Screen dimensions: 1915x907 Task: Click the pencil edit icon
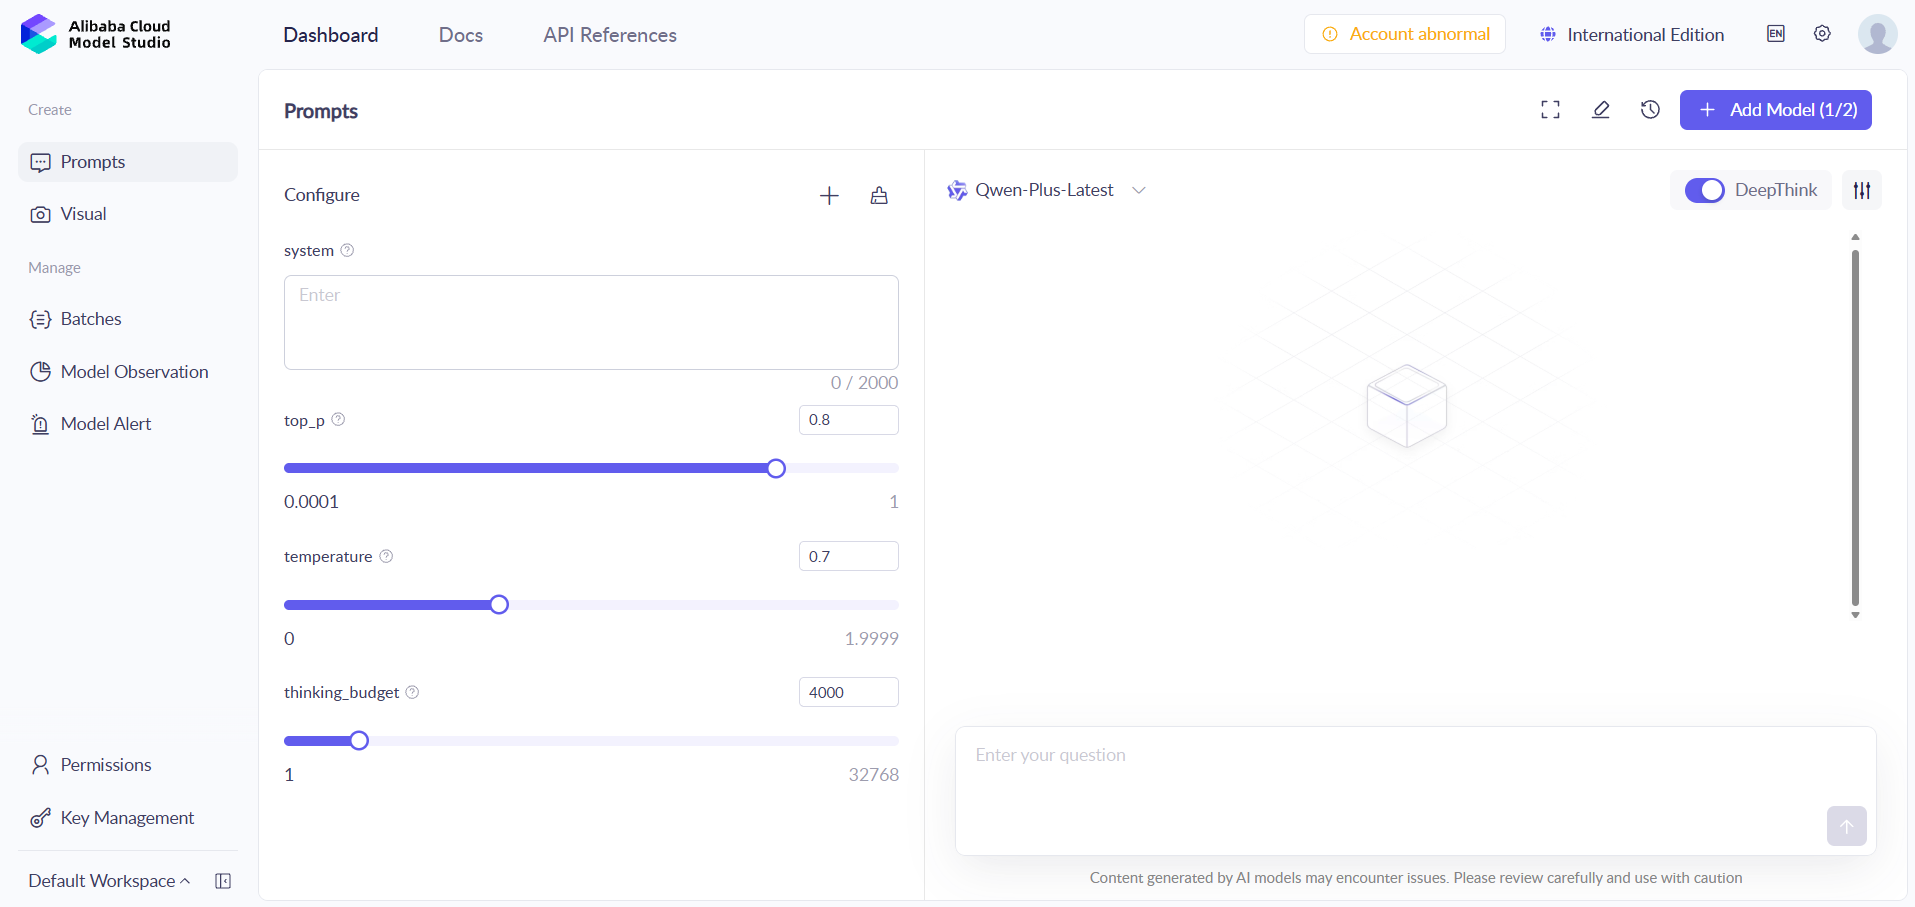click(1600, 110)
